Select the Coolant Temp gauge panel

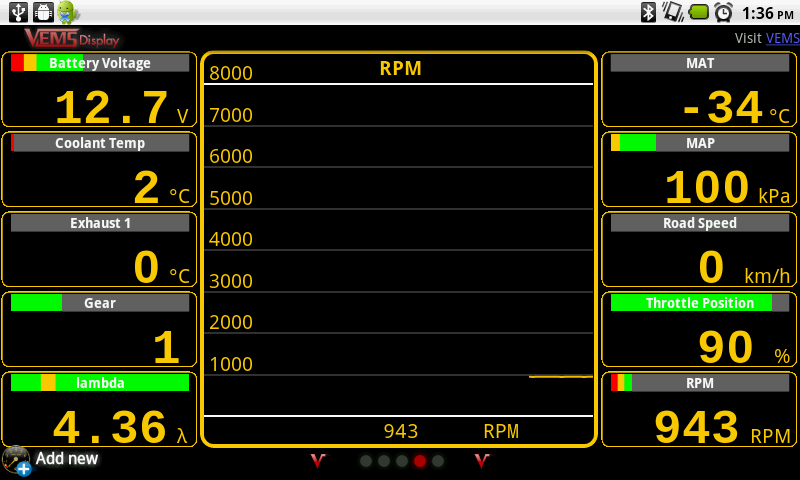(x=99, y=169)
